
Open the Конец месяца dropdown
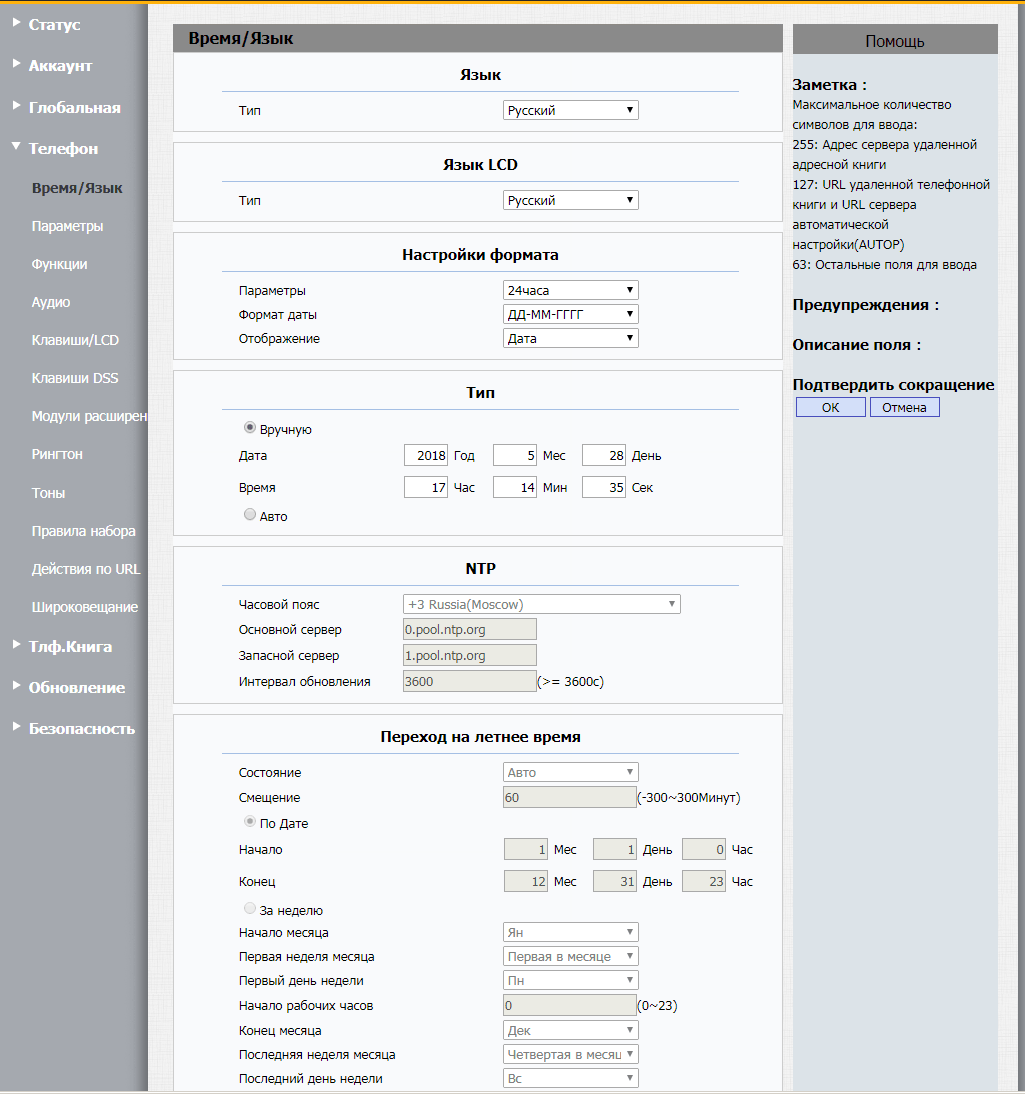570,1031
